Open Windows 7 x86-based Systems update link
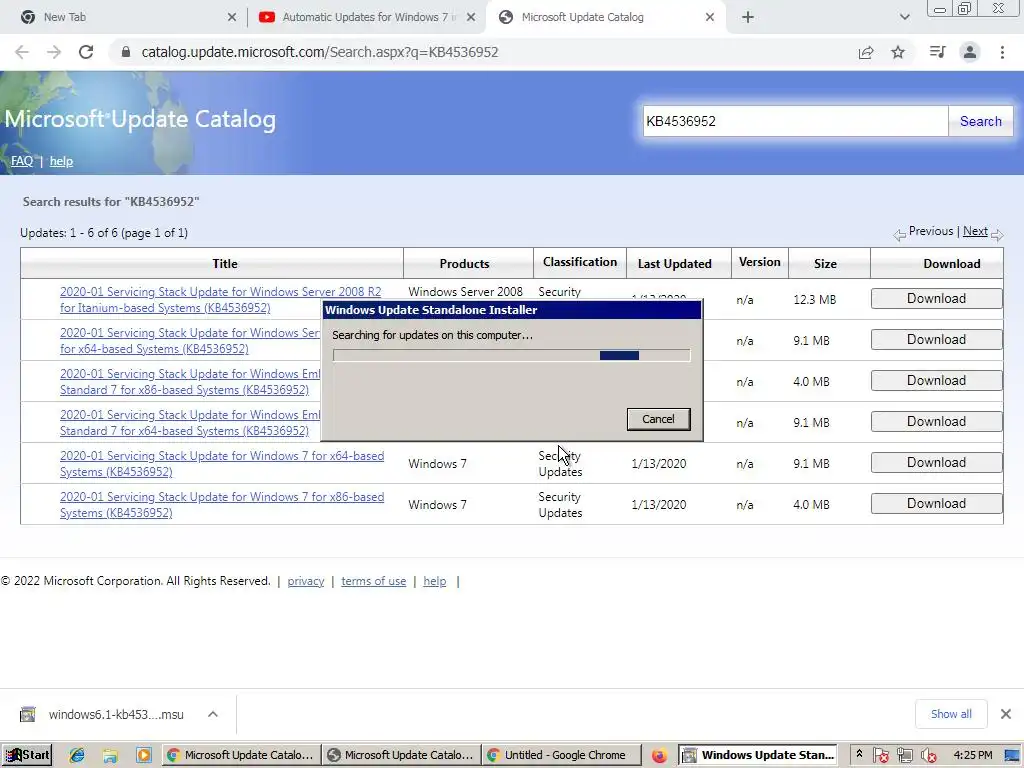The height and width of the screenshot is (768, 1024). tap(222, 505)
